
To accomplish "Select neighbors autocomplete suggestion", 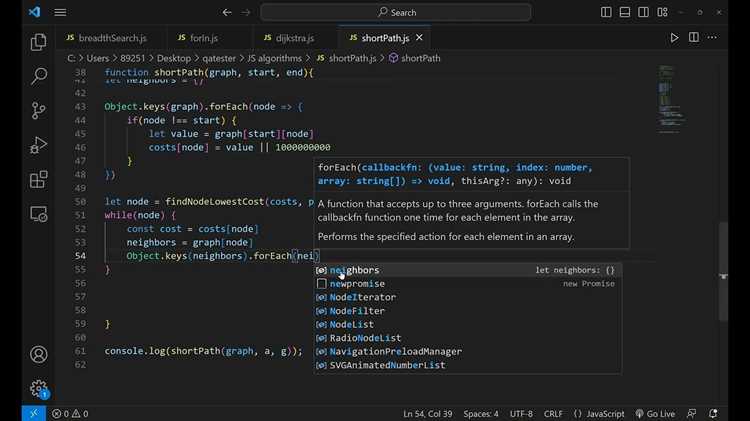I will coord(468,270).
